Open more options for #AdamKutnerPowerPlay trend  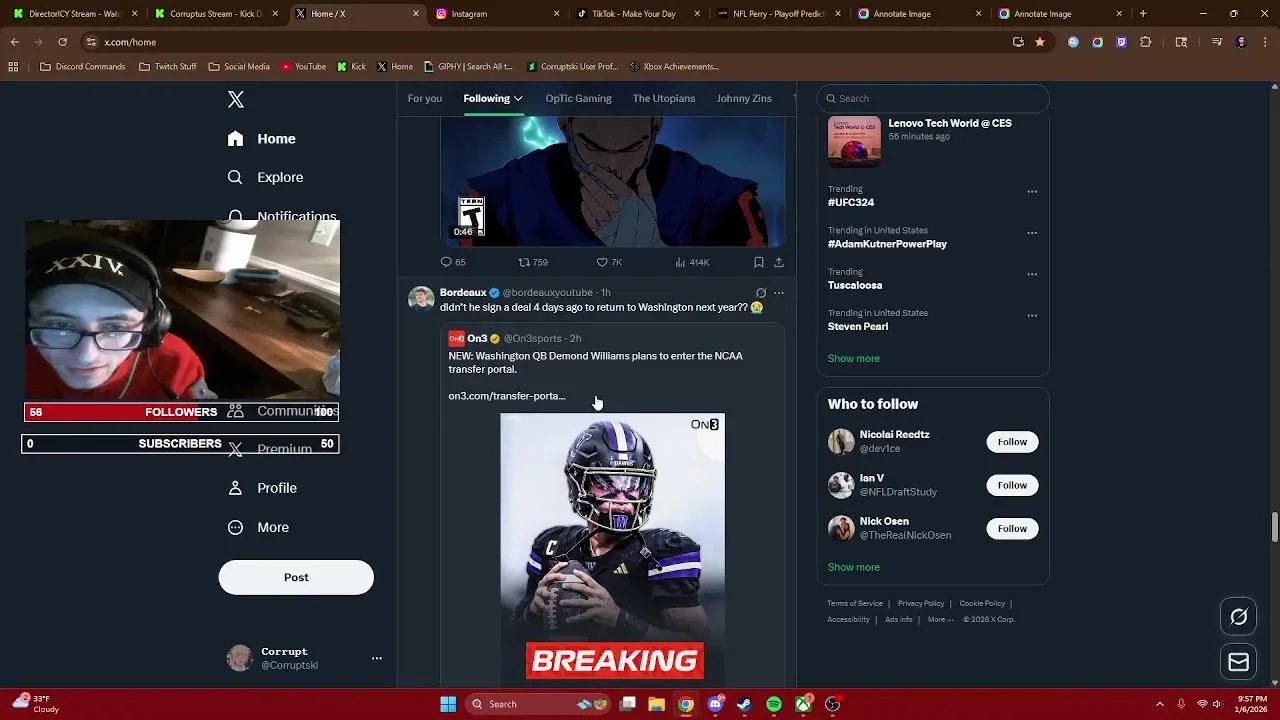point(1032,233)
